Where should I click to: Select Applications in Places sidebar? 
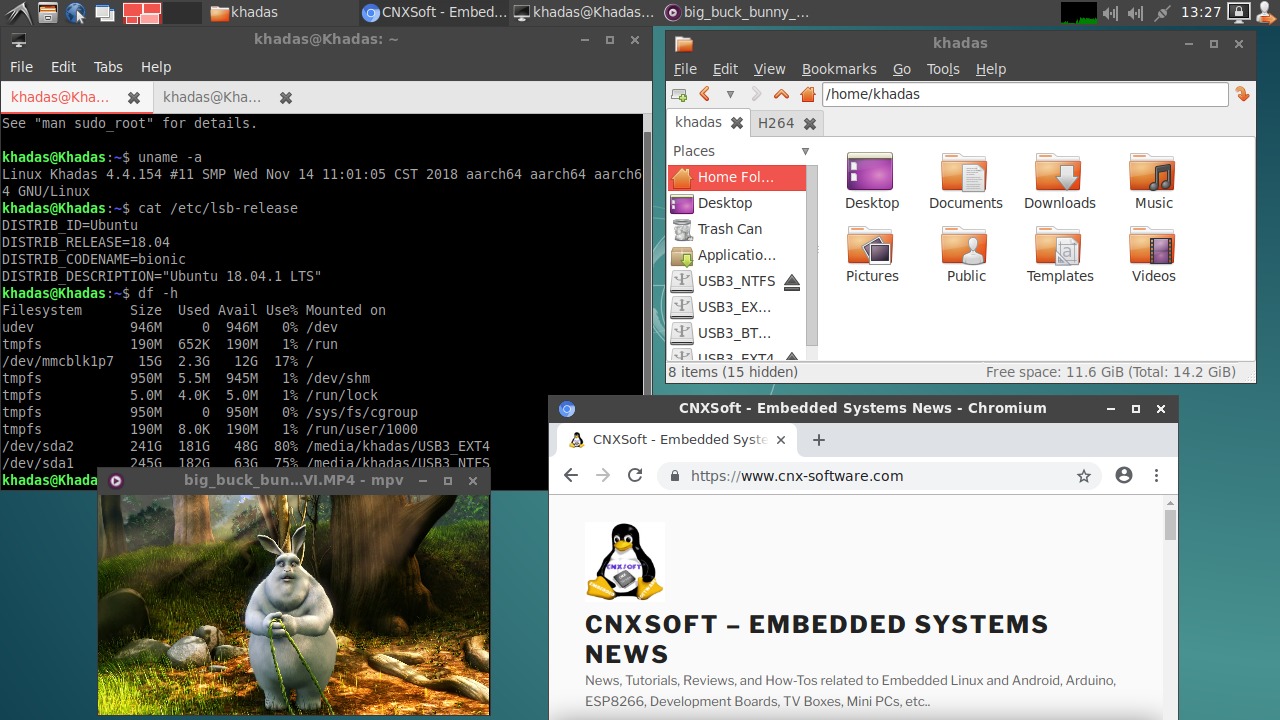tap(736, 255)
